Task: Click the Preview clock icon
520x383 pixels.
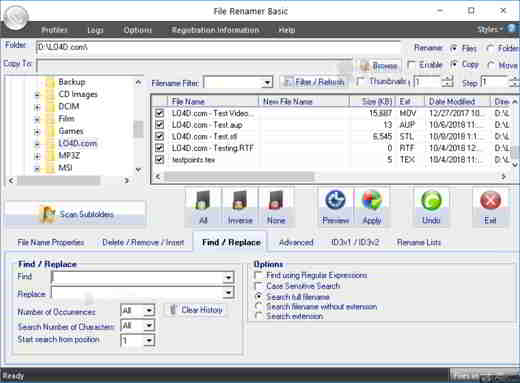Action: coord(335,200)
